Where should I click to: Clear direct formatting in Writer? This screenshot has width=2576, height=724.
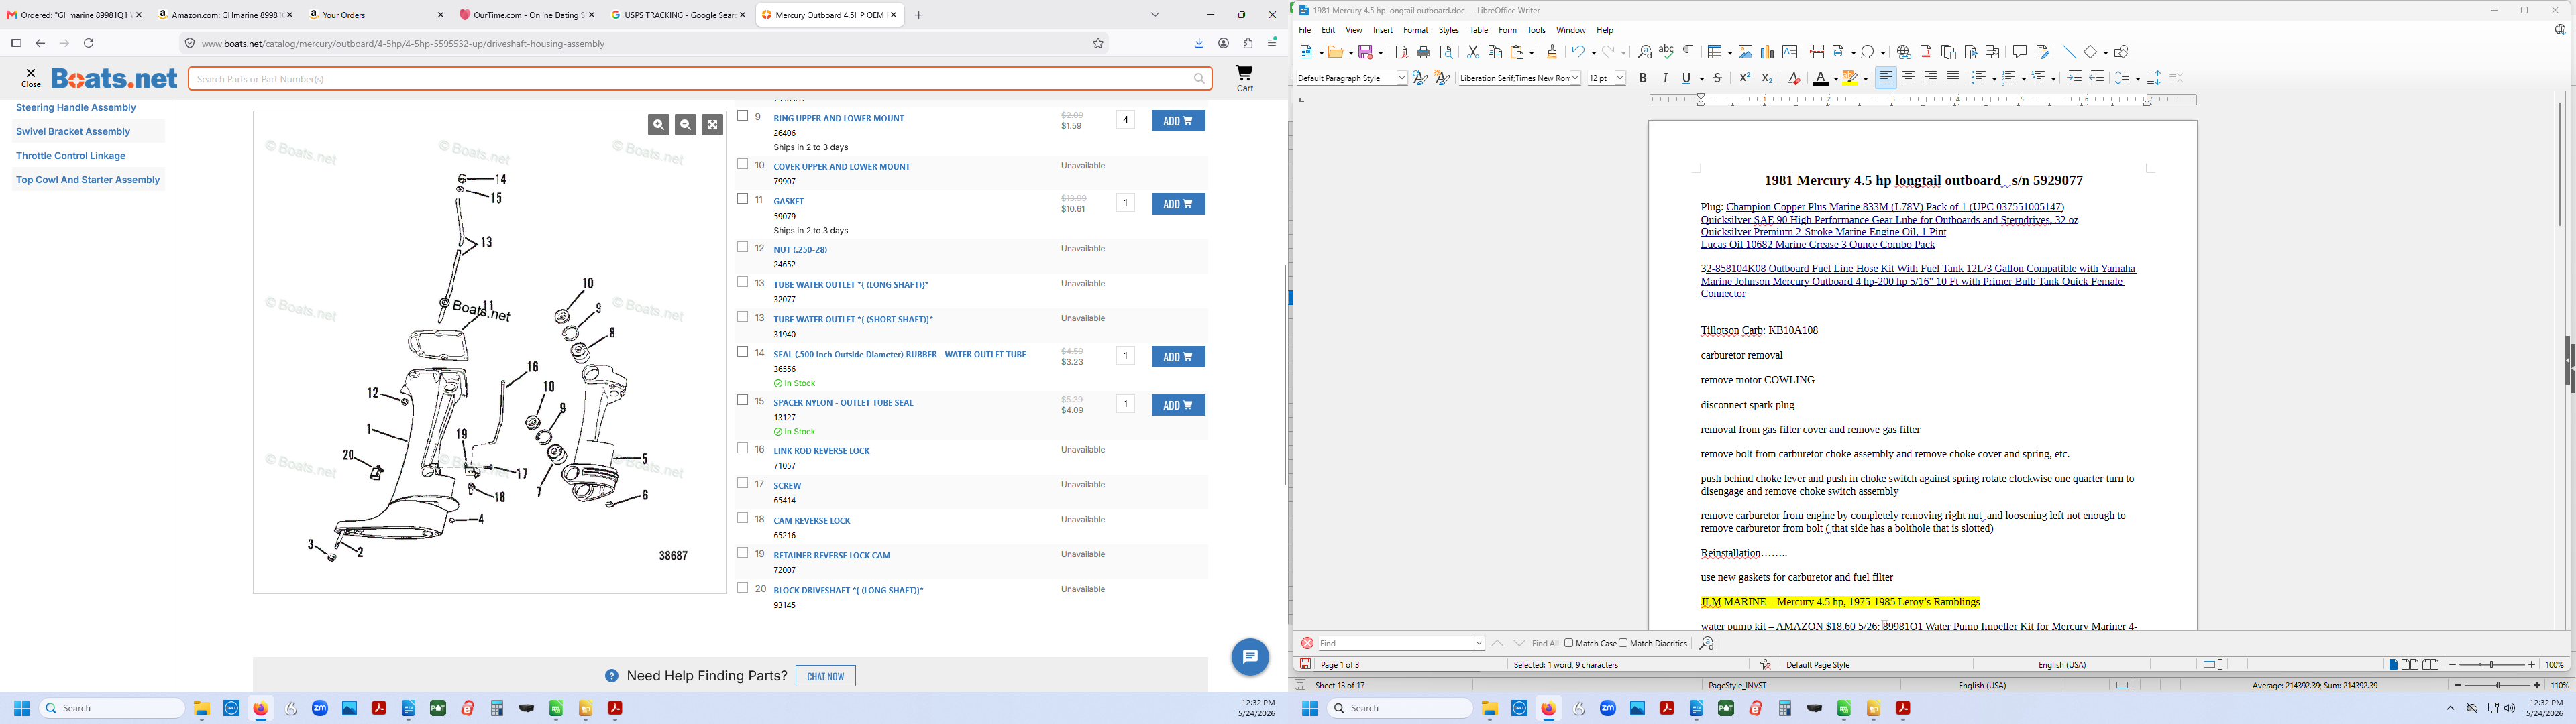pos(1794,78)
